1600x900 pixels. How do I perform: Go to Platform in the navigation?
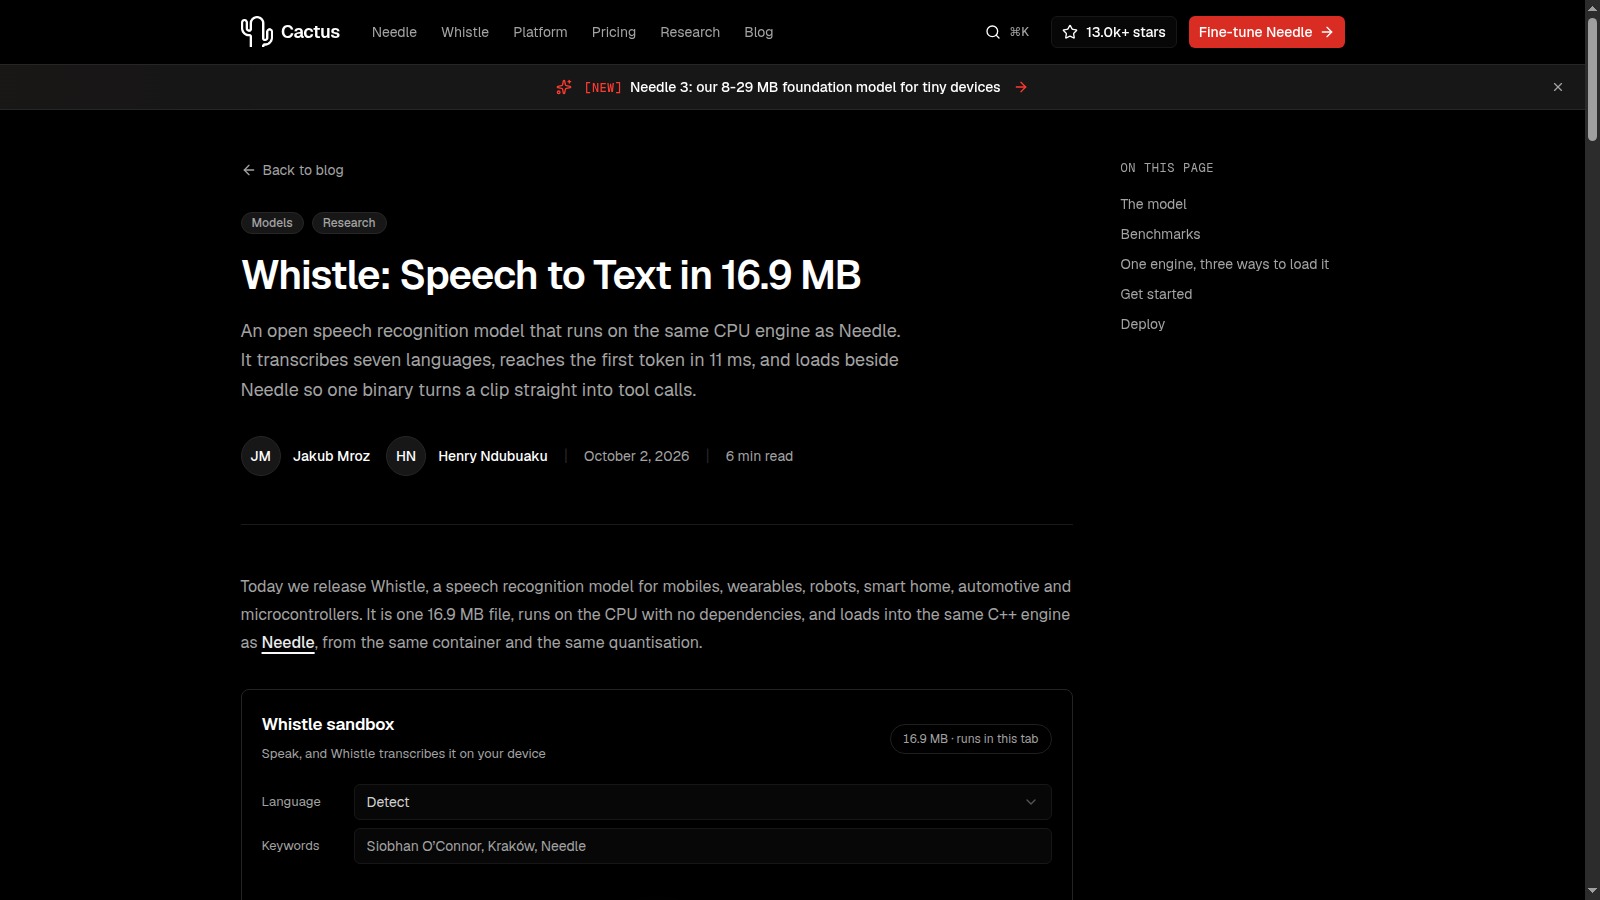pos(540,32)
